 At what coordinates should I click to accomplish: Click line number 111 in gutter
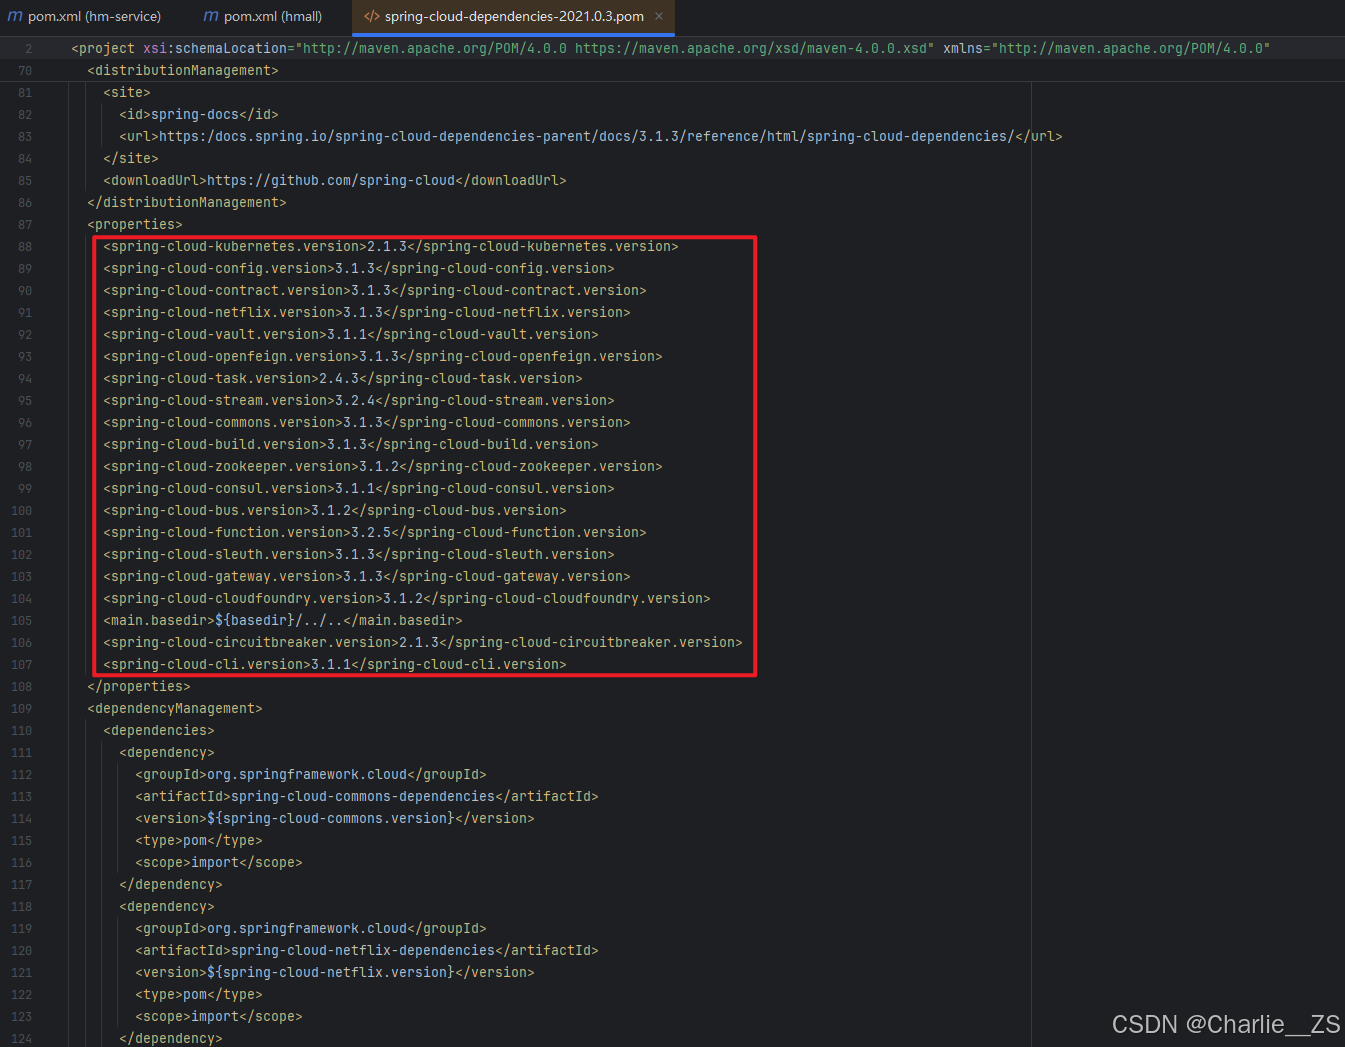(x=22, y=752)
